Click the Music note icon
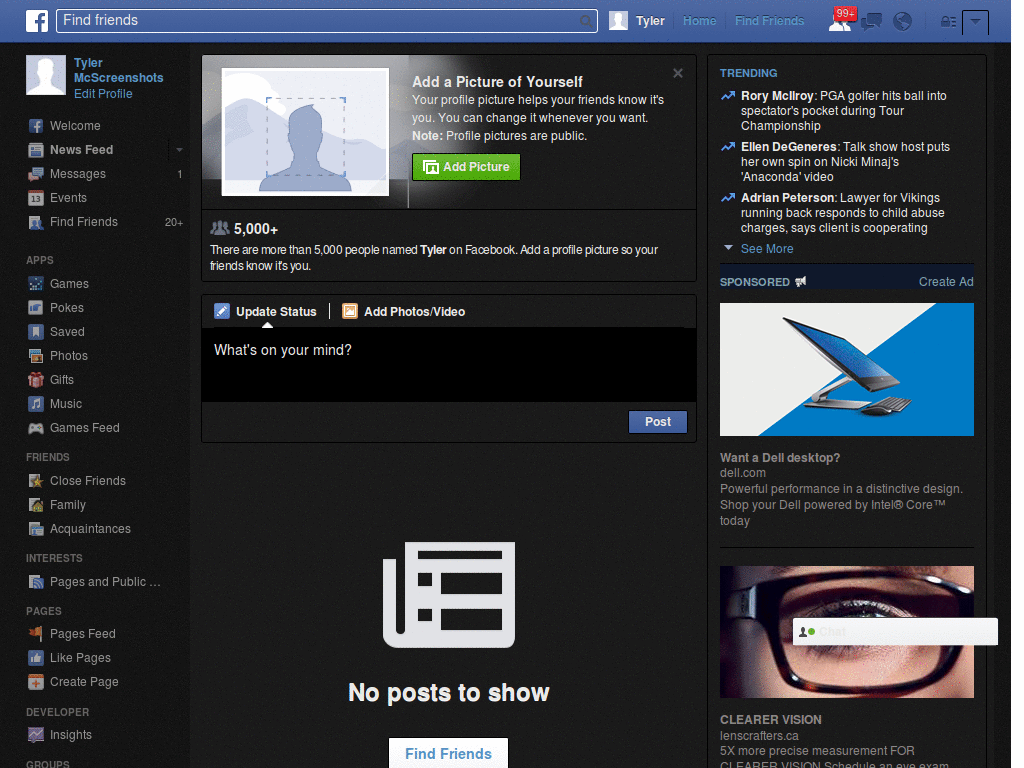The width and height of the screenshot is (1024, 768). pos(36,404)
